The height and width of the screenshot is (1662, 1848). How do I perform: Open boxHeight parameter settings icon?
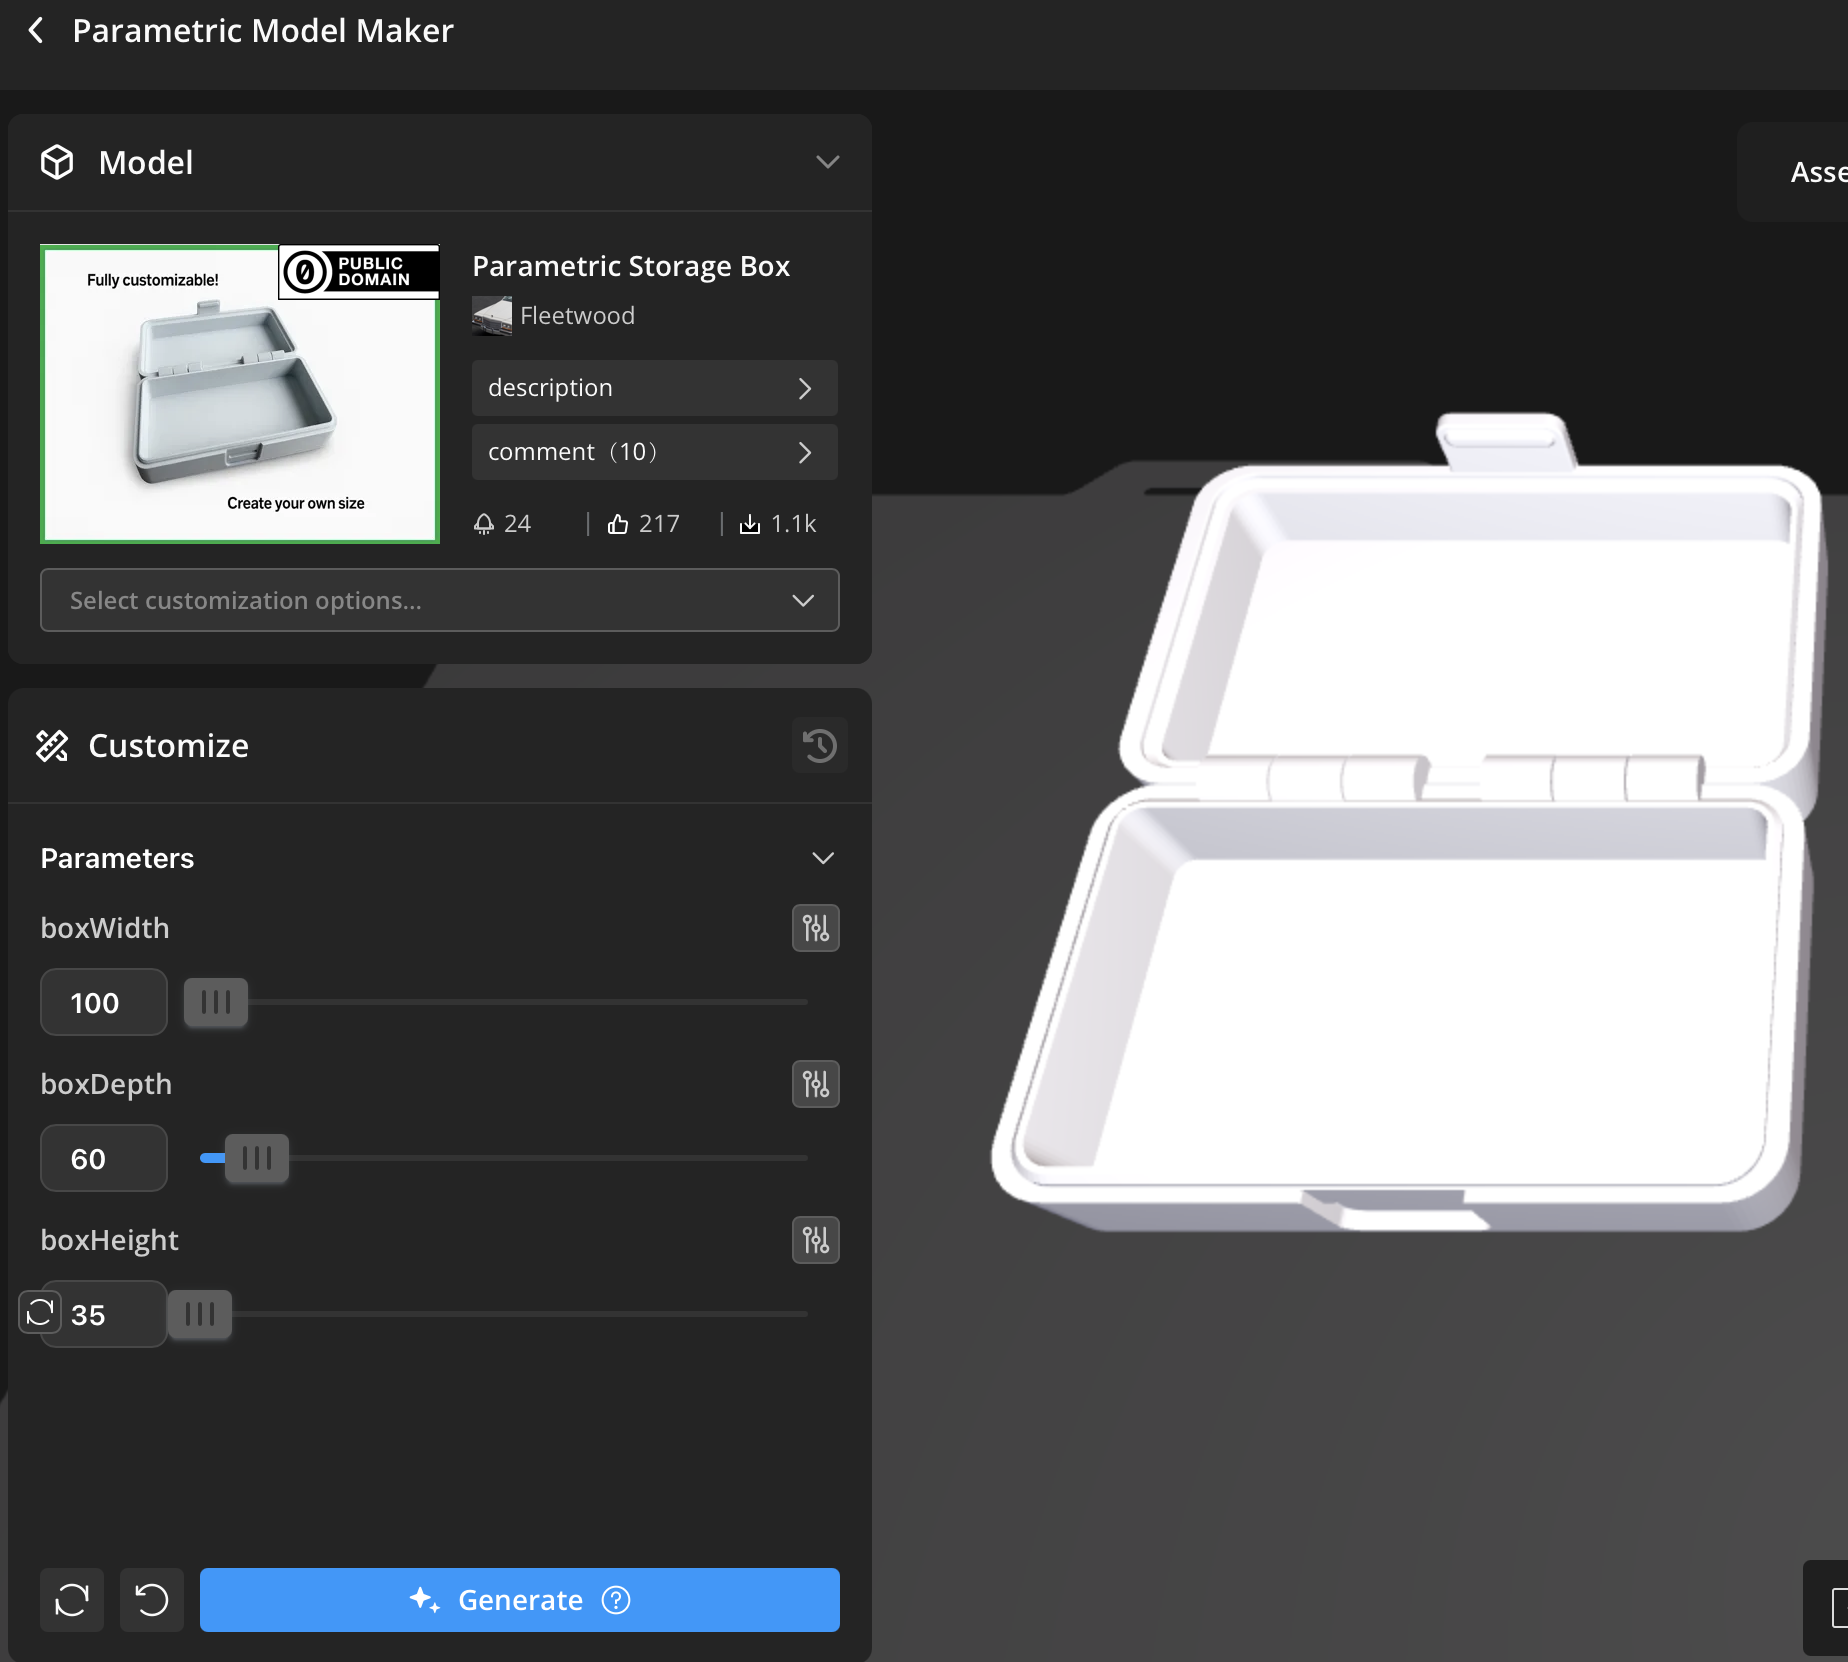coord(815,1240)
